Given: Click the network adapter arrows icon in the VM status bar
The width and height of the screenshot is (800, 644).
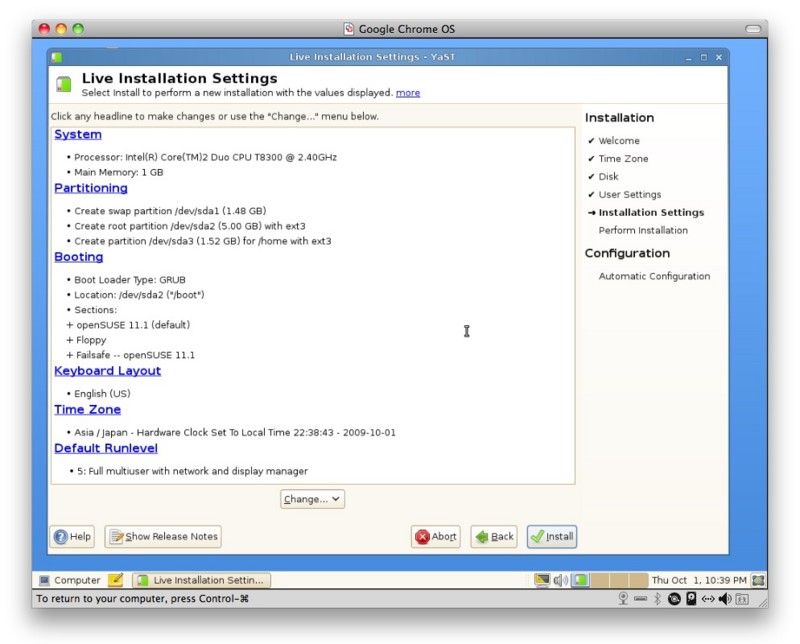Looking at the screenshot, I should (x=708, y=599).
